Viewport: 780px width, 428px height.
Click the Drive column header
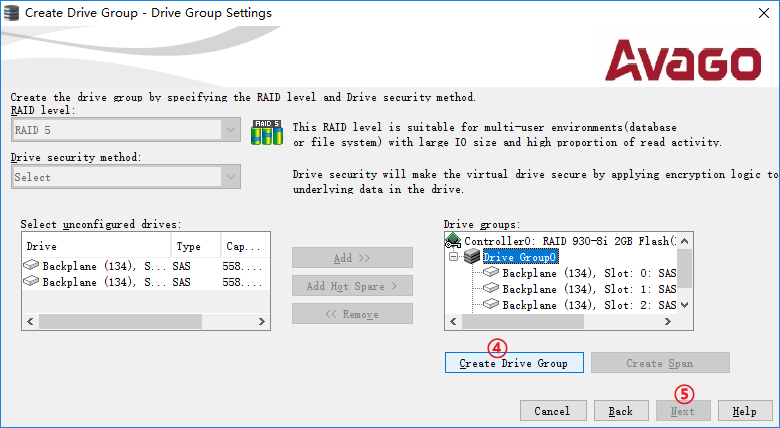tap(95, 246)
